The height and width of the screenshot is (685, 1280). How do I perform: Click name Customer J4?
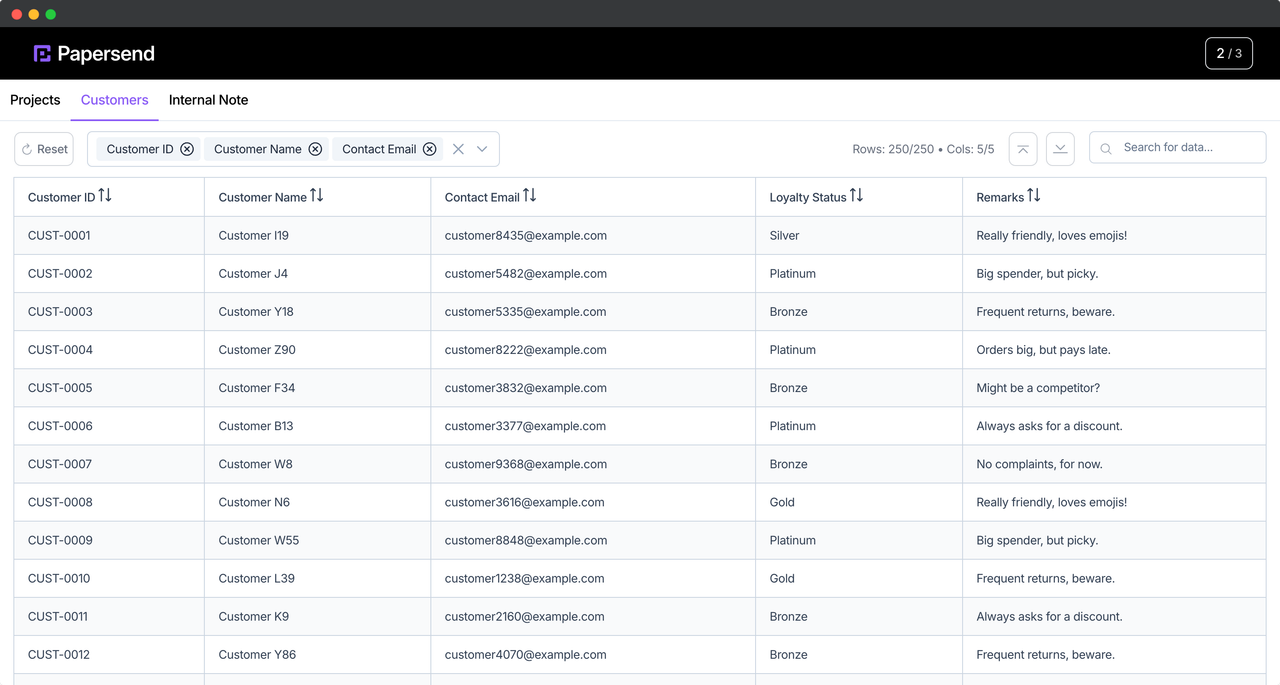pos(253,274)
